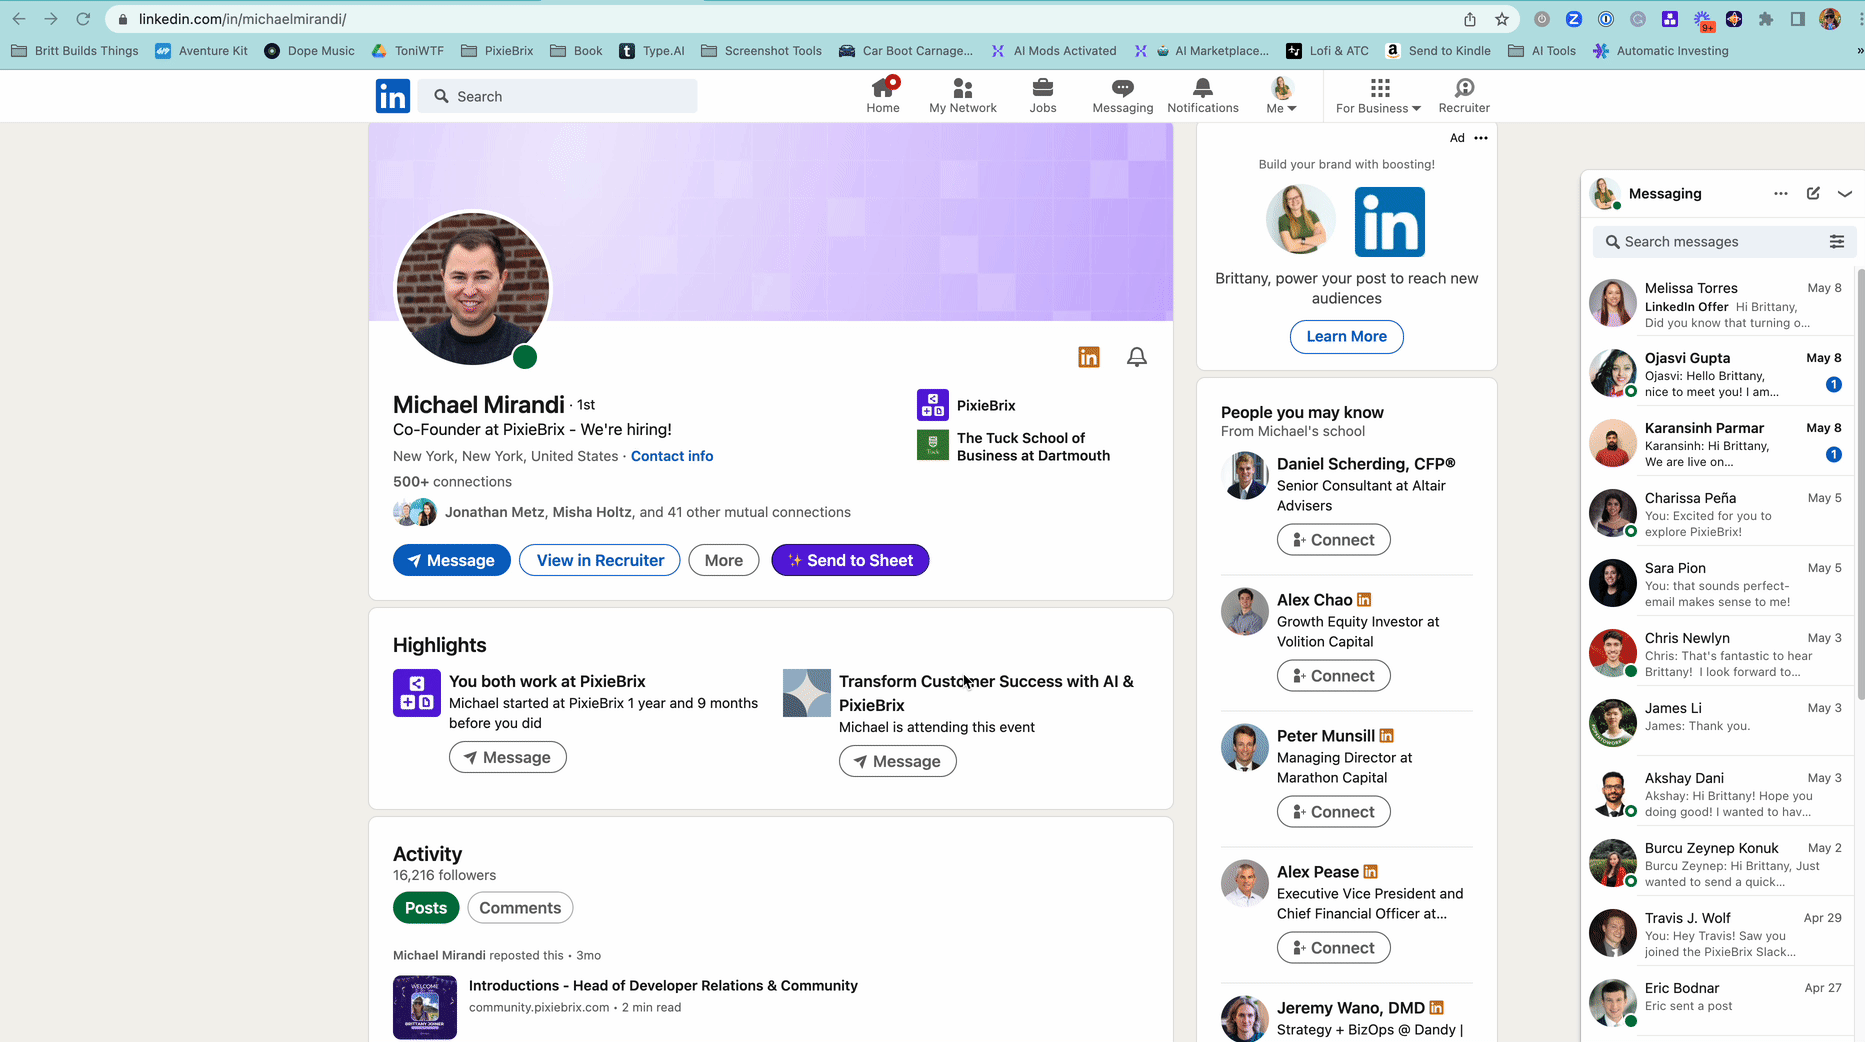Open Messaging panel three-dot options
This screenshot has height=1042, width=1865.
(x=1780, y=194)
